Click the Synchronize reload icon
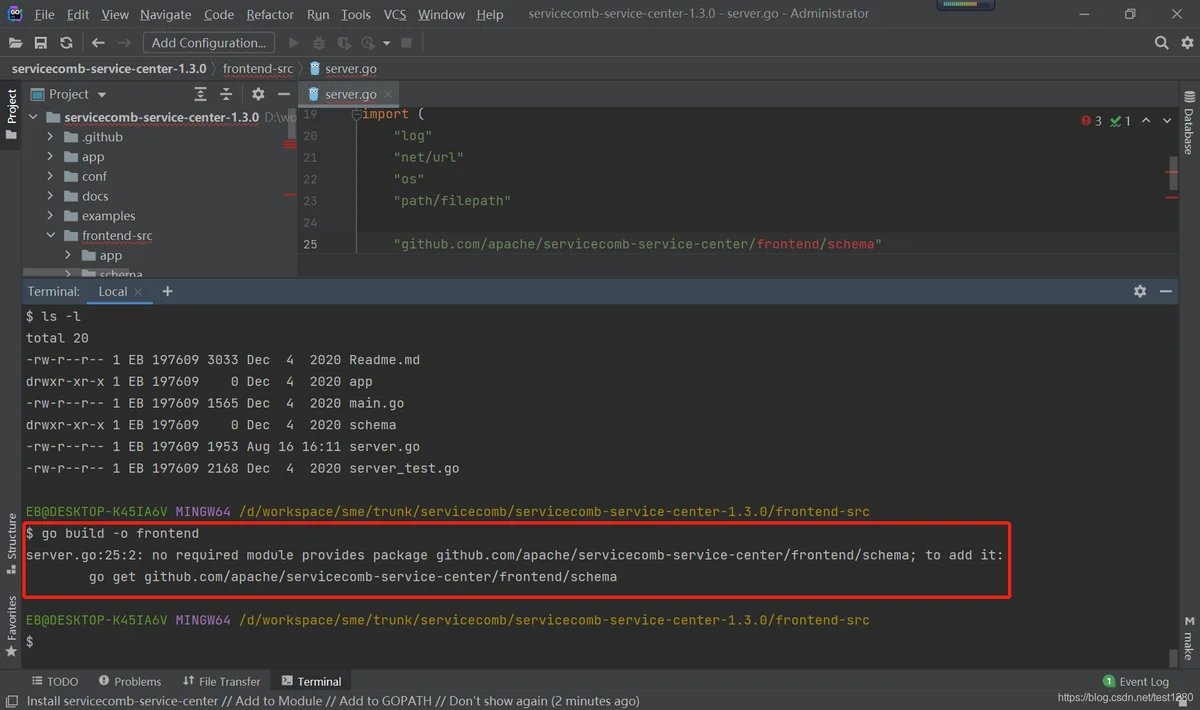 66,43
